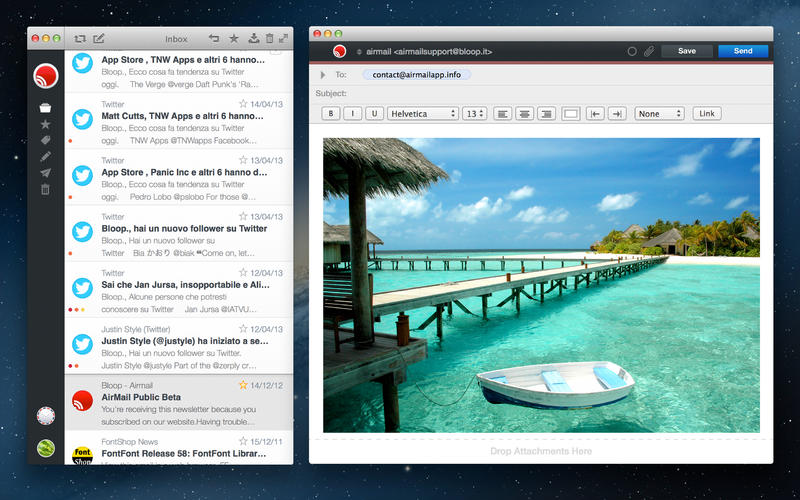
Task: Show starred messages from sidebar star icon
Action: pyautogui.click(x=45, y=124)
